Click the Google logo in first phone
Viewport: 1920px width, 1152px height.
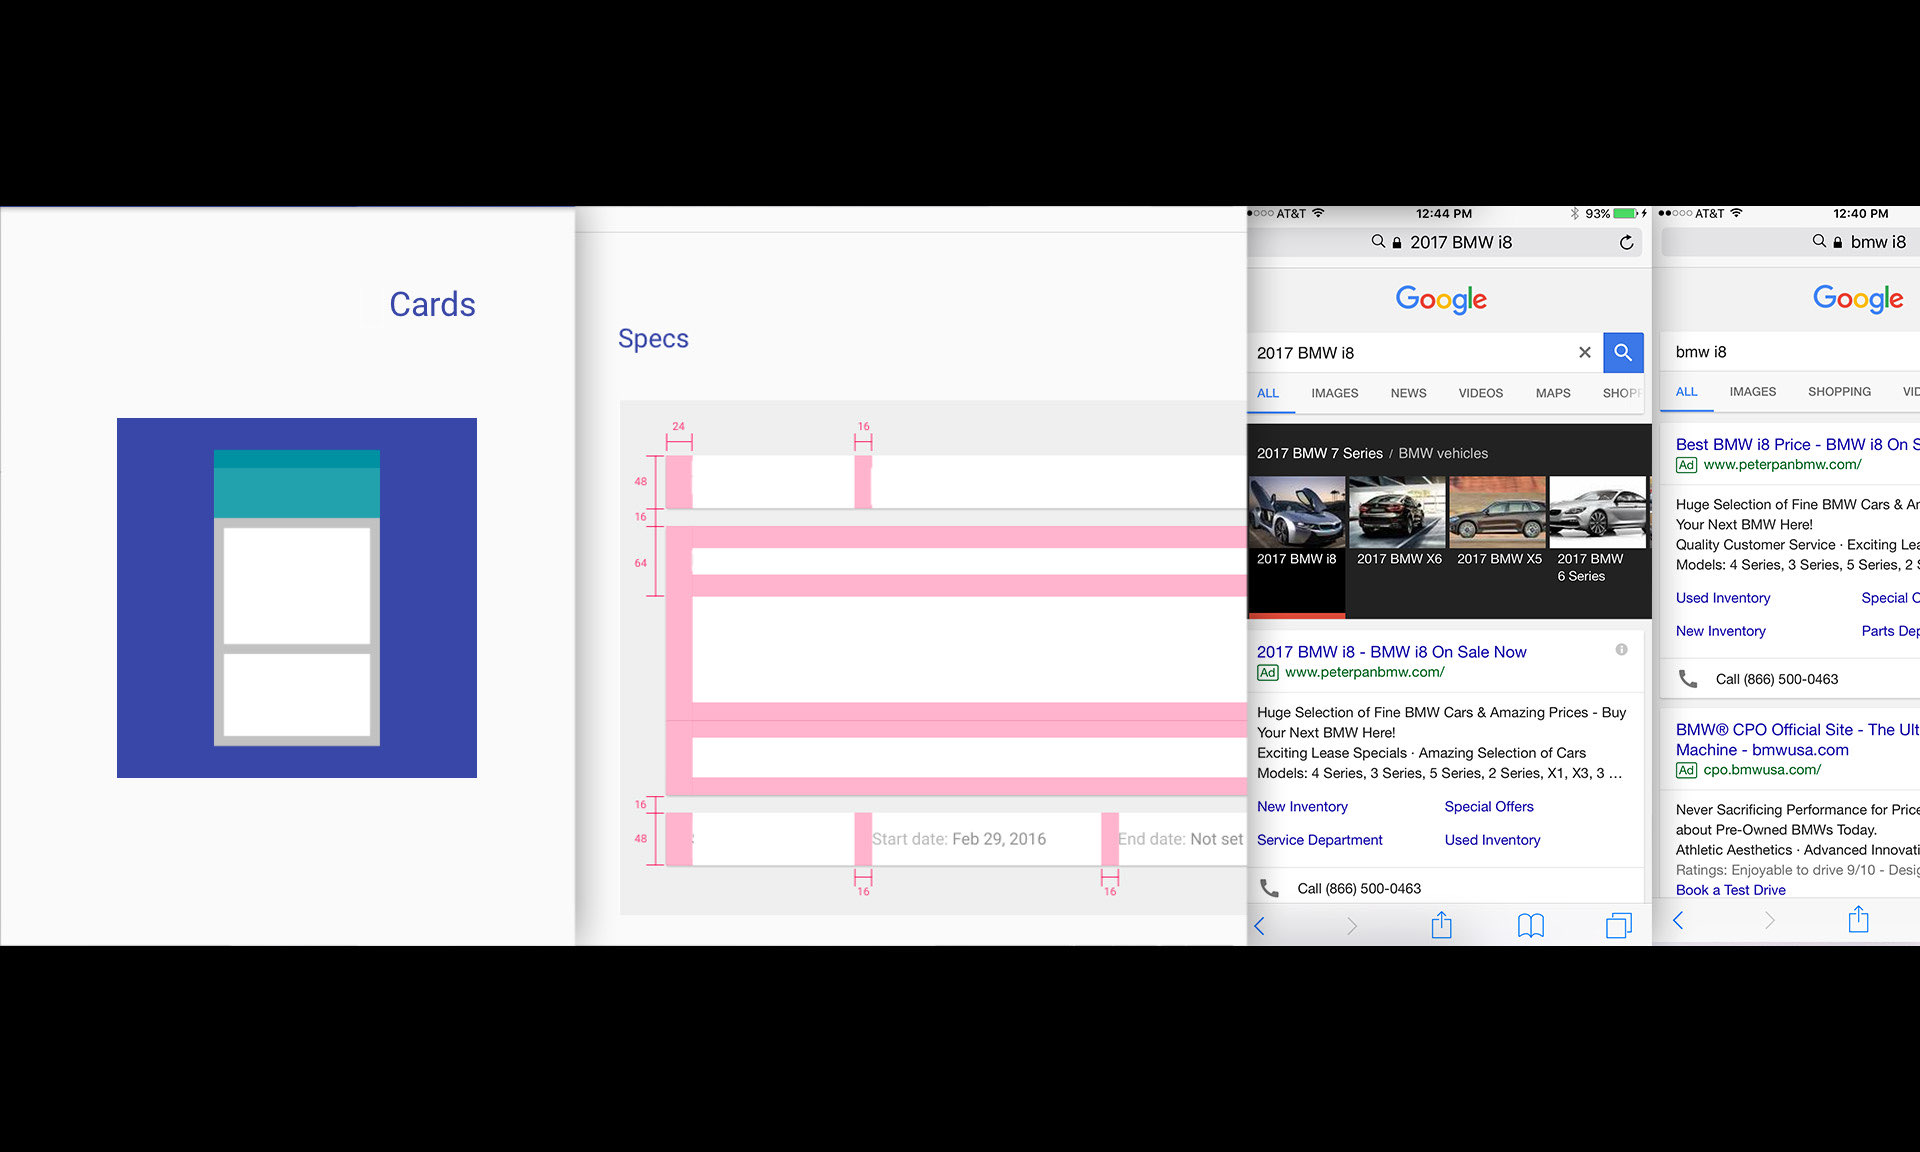(x=1441, y=299)
